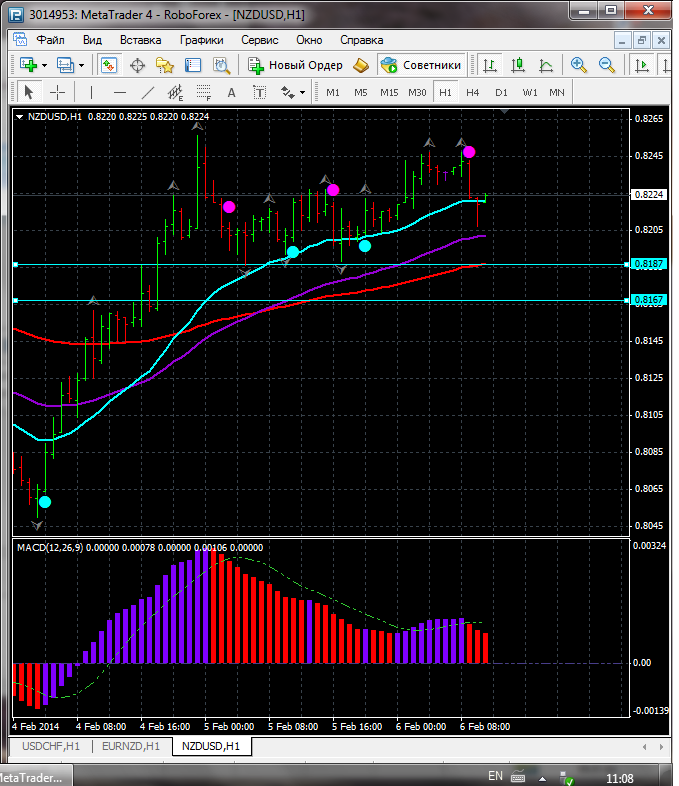The image size is (679, 786).
Task: Select the horizontal line drawing tool
Action: (x=120, y=92)
